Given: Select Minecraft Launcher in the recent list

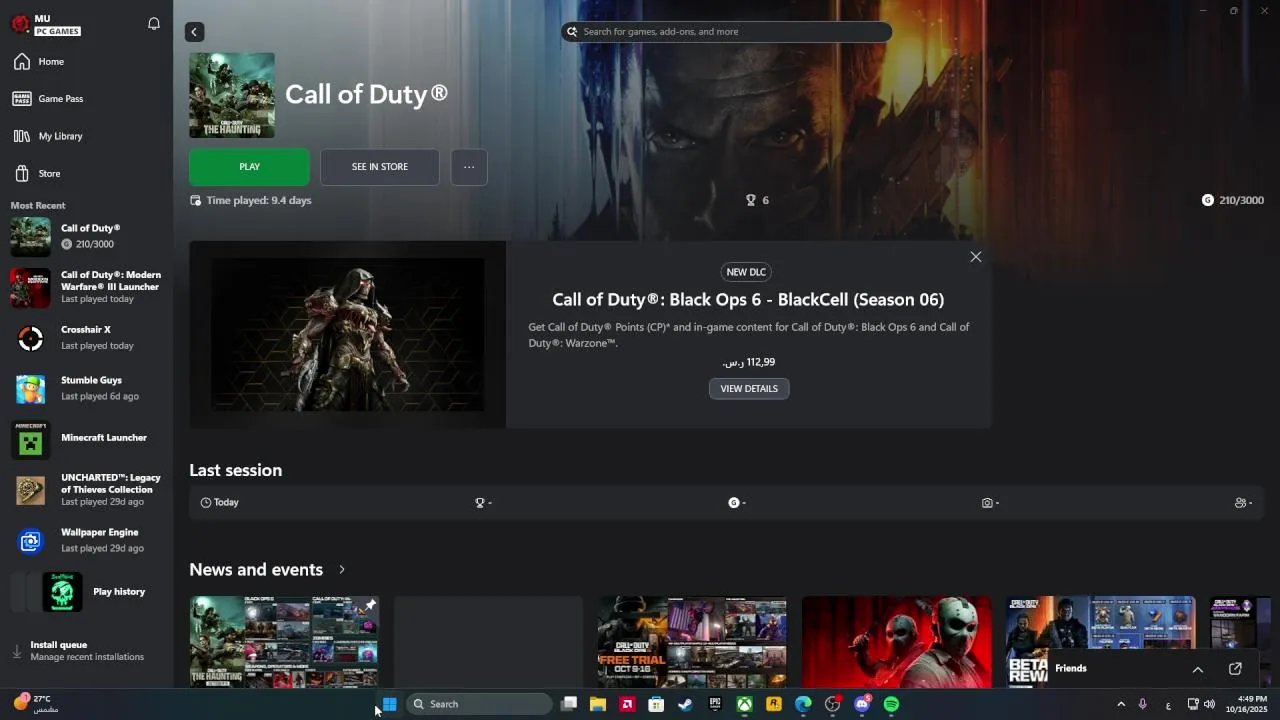Looking at the screenshot, I should [x=86, y=438].
